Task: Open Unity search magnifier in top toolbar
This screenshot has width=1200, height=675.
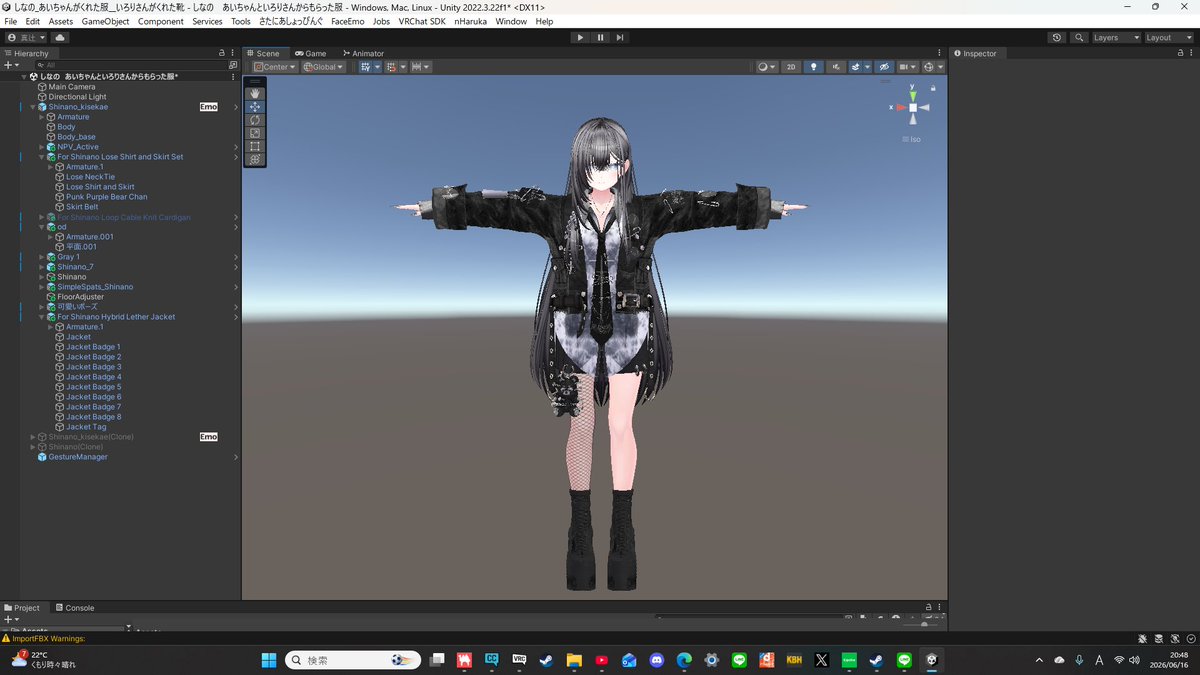Action: 1080,37
